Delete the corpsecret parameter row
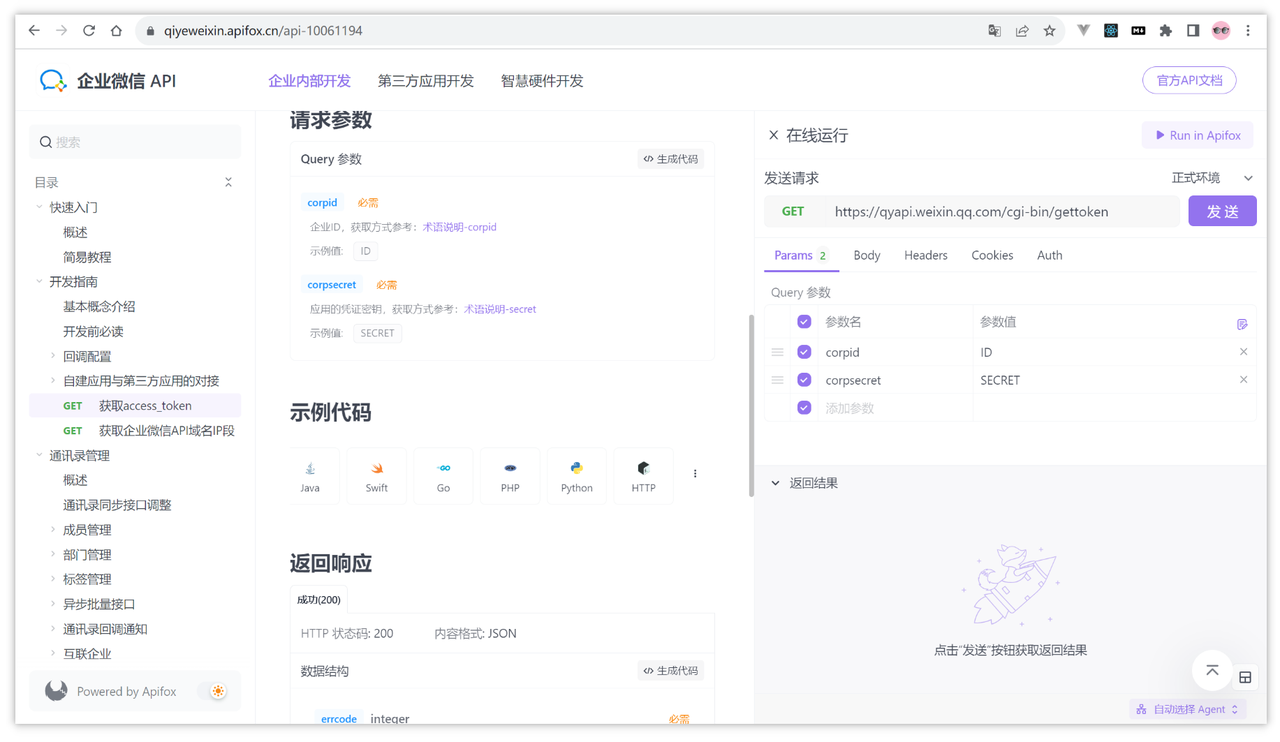Screen dimensions: 1280x742 1243,380
